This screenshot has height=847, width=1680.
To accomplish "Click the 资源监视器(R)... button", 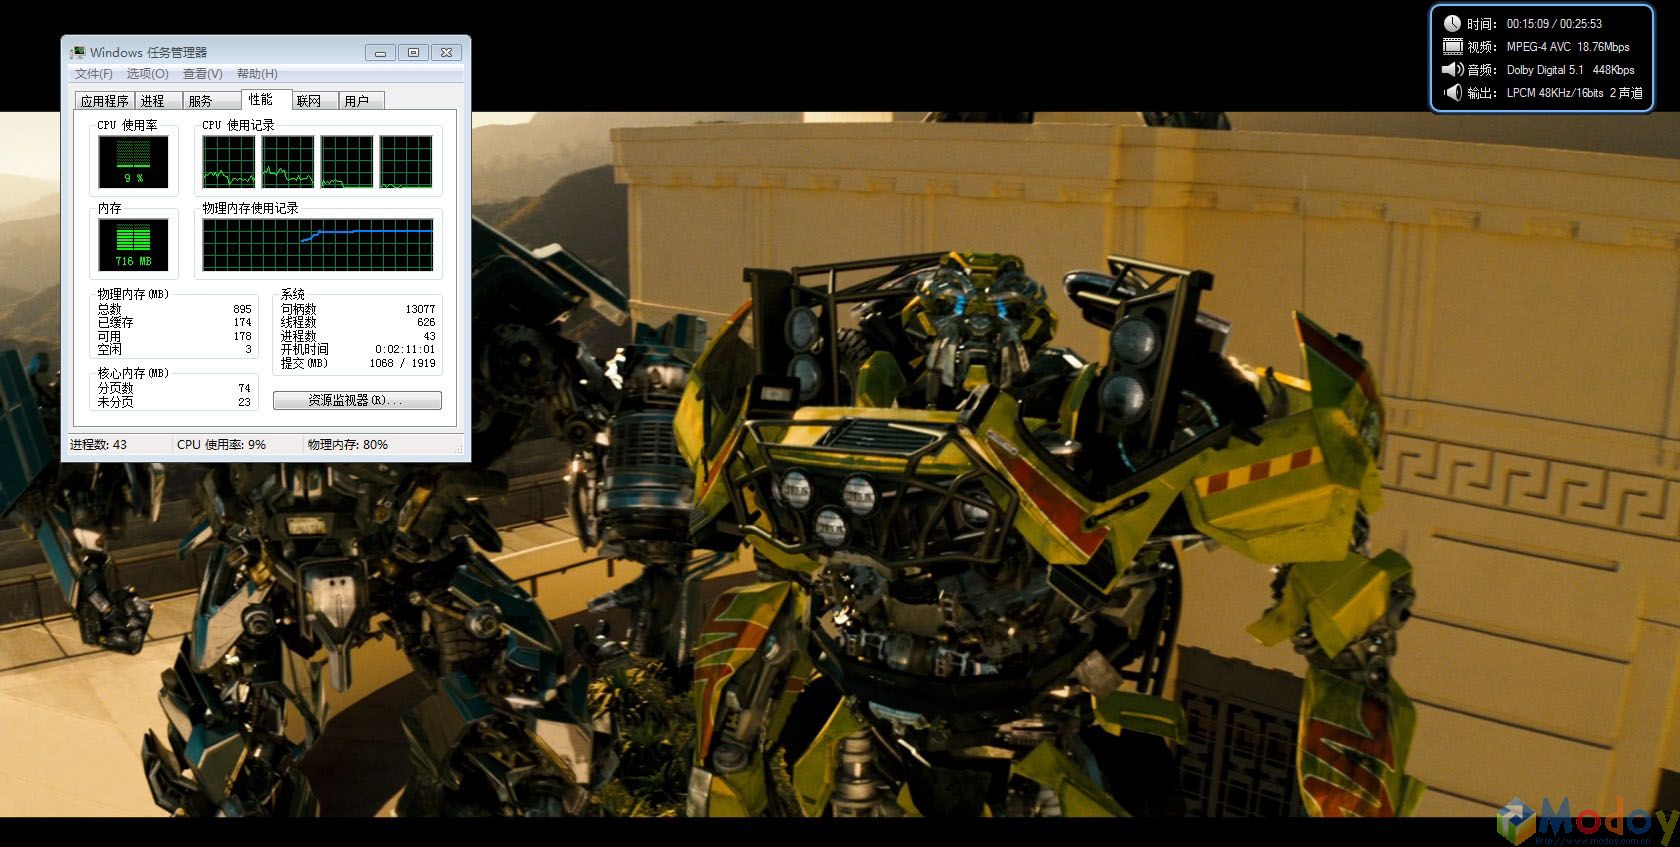I will [357, 400].
